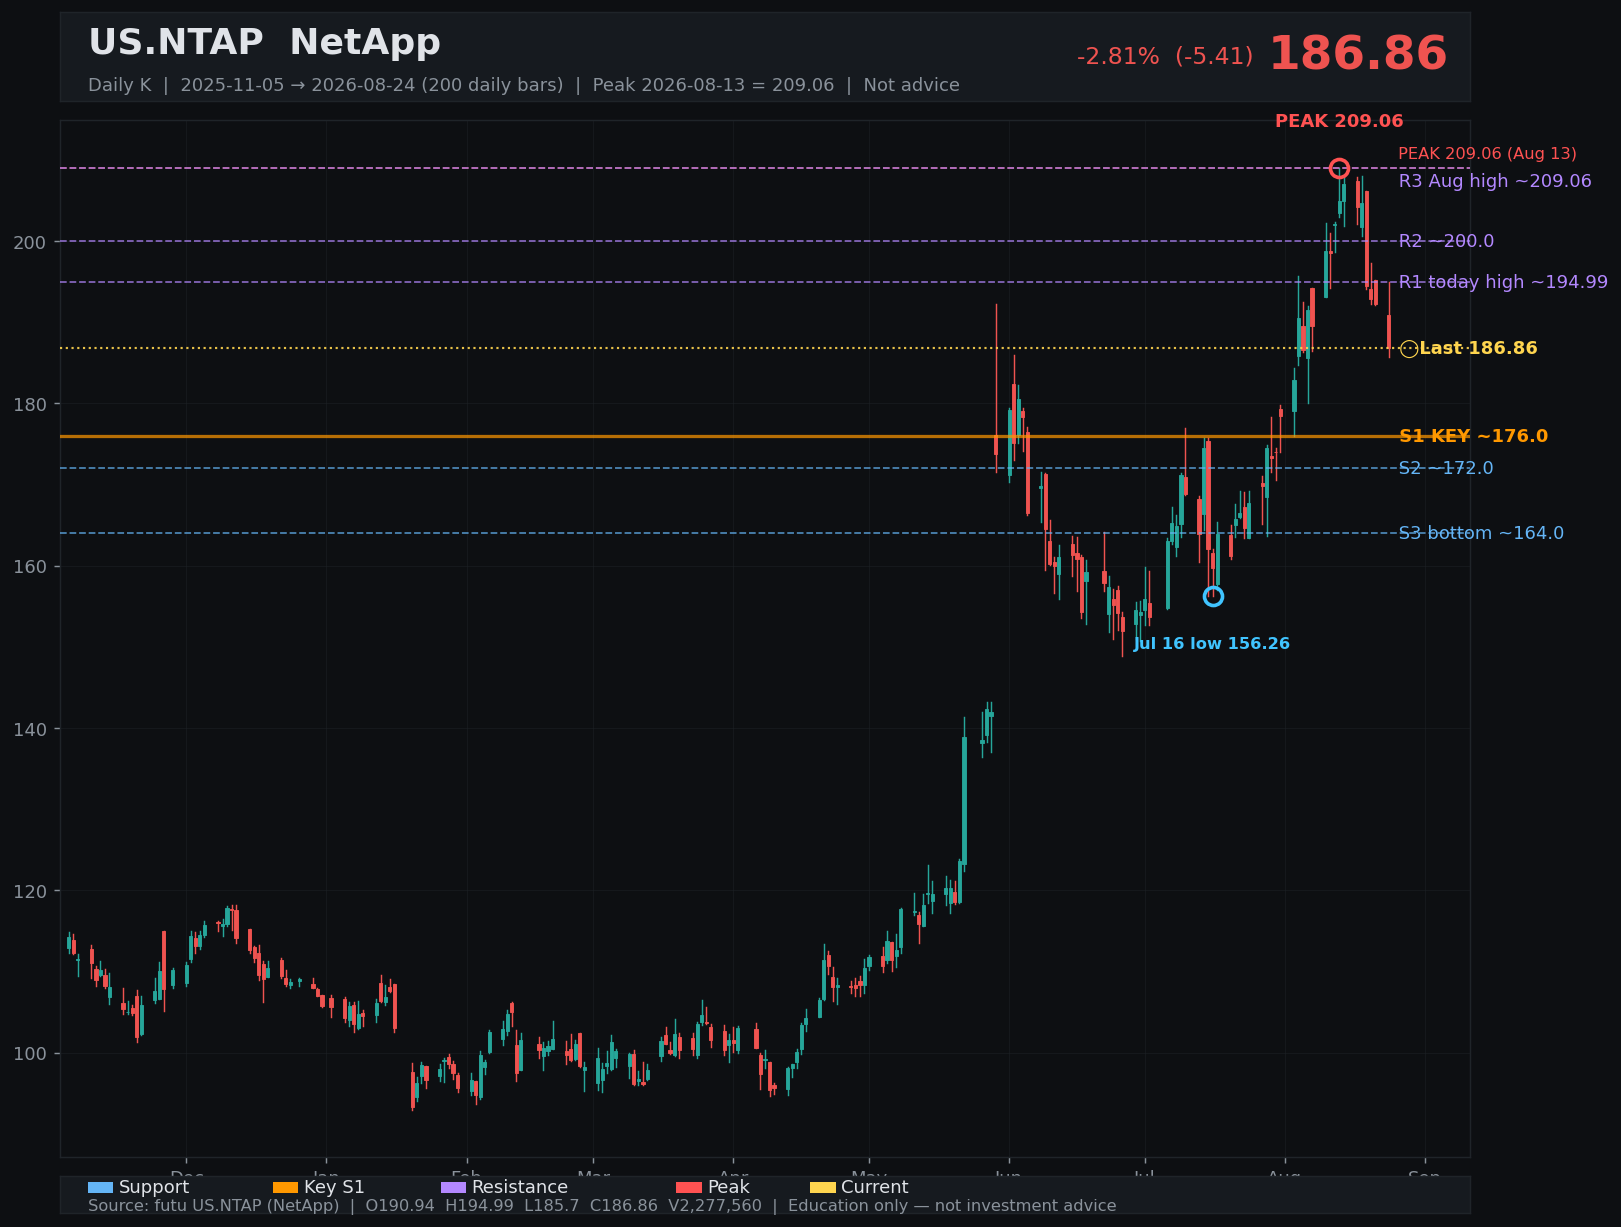Click 'Source: futu US.NTAP (NetApp)' in footer
Image resolution: width=1621 pixels, height=1227 pixels.
click(214, 1206)
